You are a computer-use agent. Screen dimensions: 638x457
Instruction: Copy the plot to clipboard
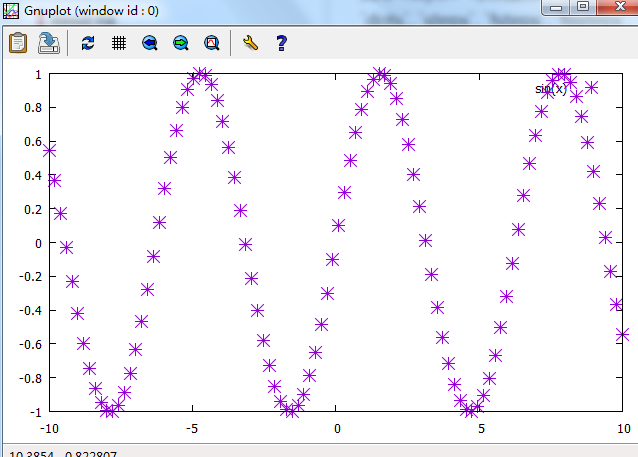(x=18, y=43)
